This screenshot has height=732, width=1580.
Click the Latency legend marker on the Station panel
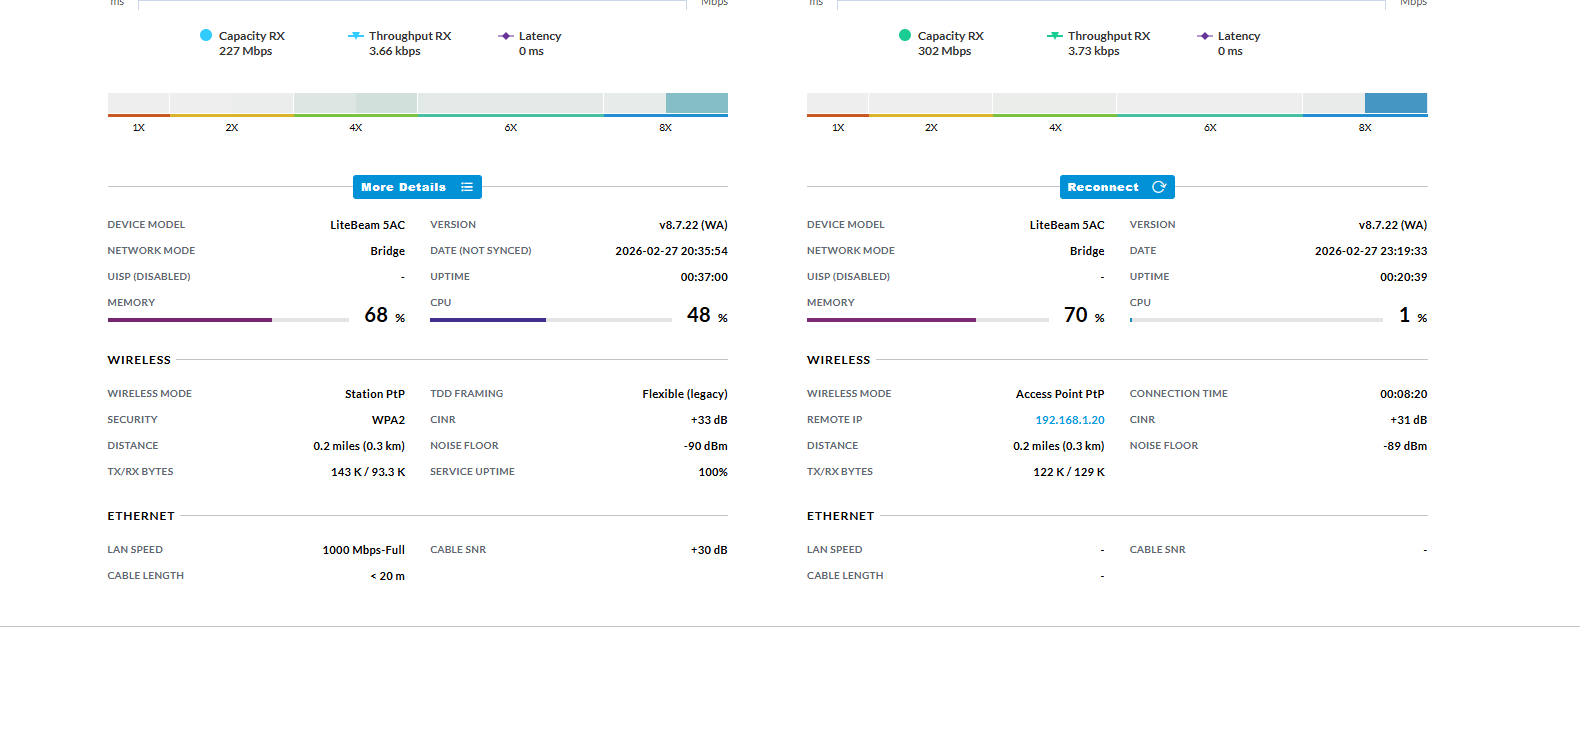[x=505, y=36]
